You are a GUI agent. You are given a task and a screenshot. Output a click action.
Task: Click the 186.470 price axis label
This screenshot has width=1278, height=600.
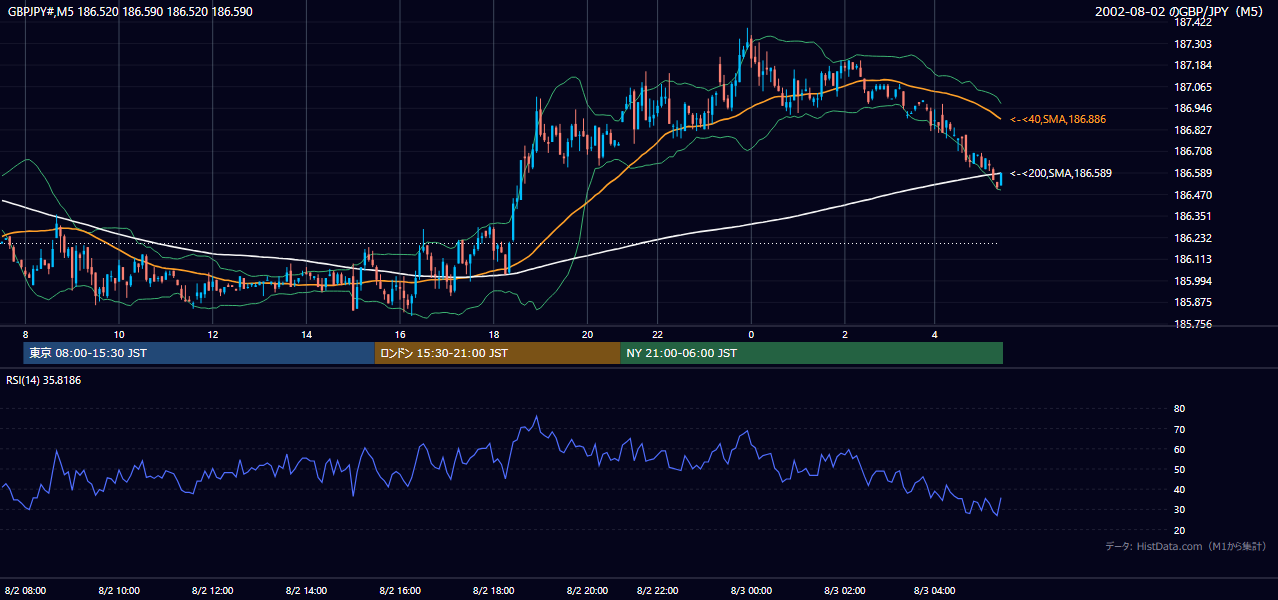(1193, 195)
